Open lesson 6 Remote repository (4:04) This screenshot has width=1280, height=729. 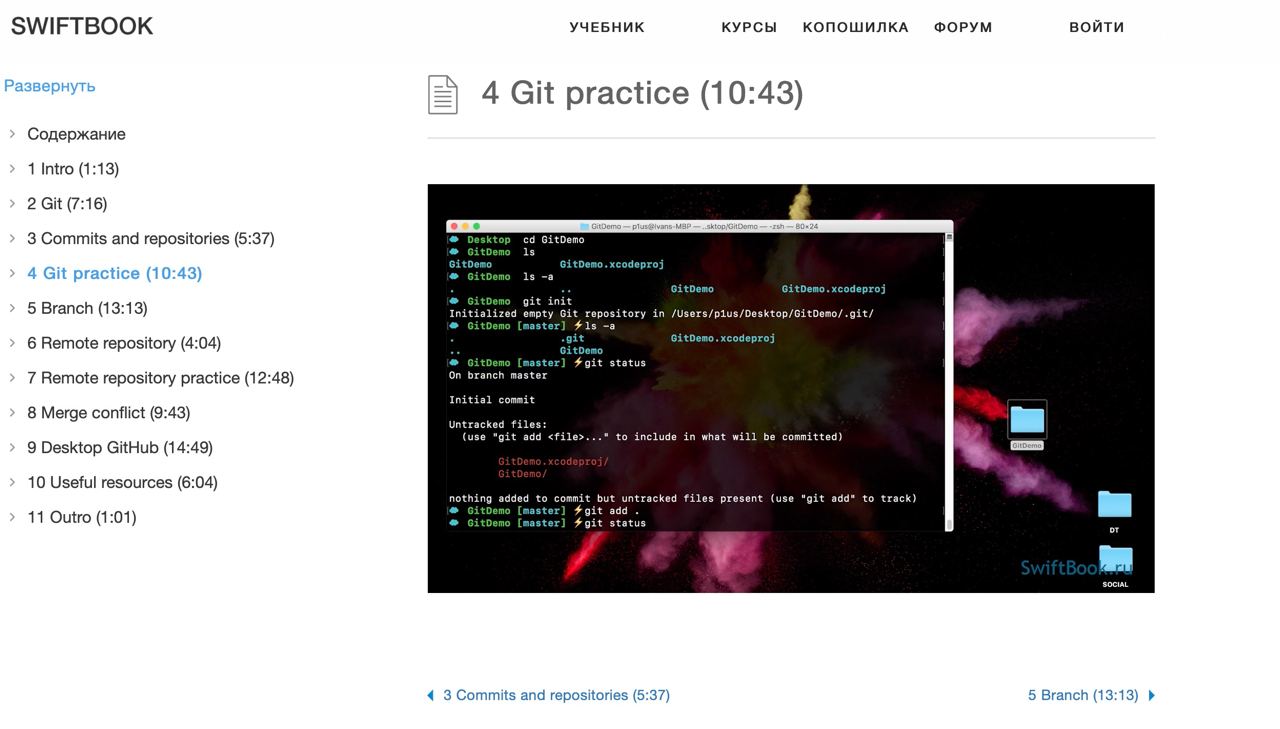(124, 343)
